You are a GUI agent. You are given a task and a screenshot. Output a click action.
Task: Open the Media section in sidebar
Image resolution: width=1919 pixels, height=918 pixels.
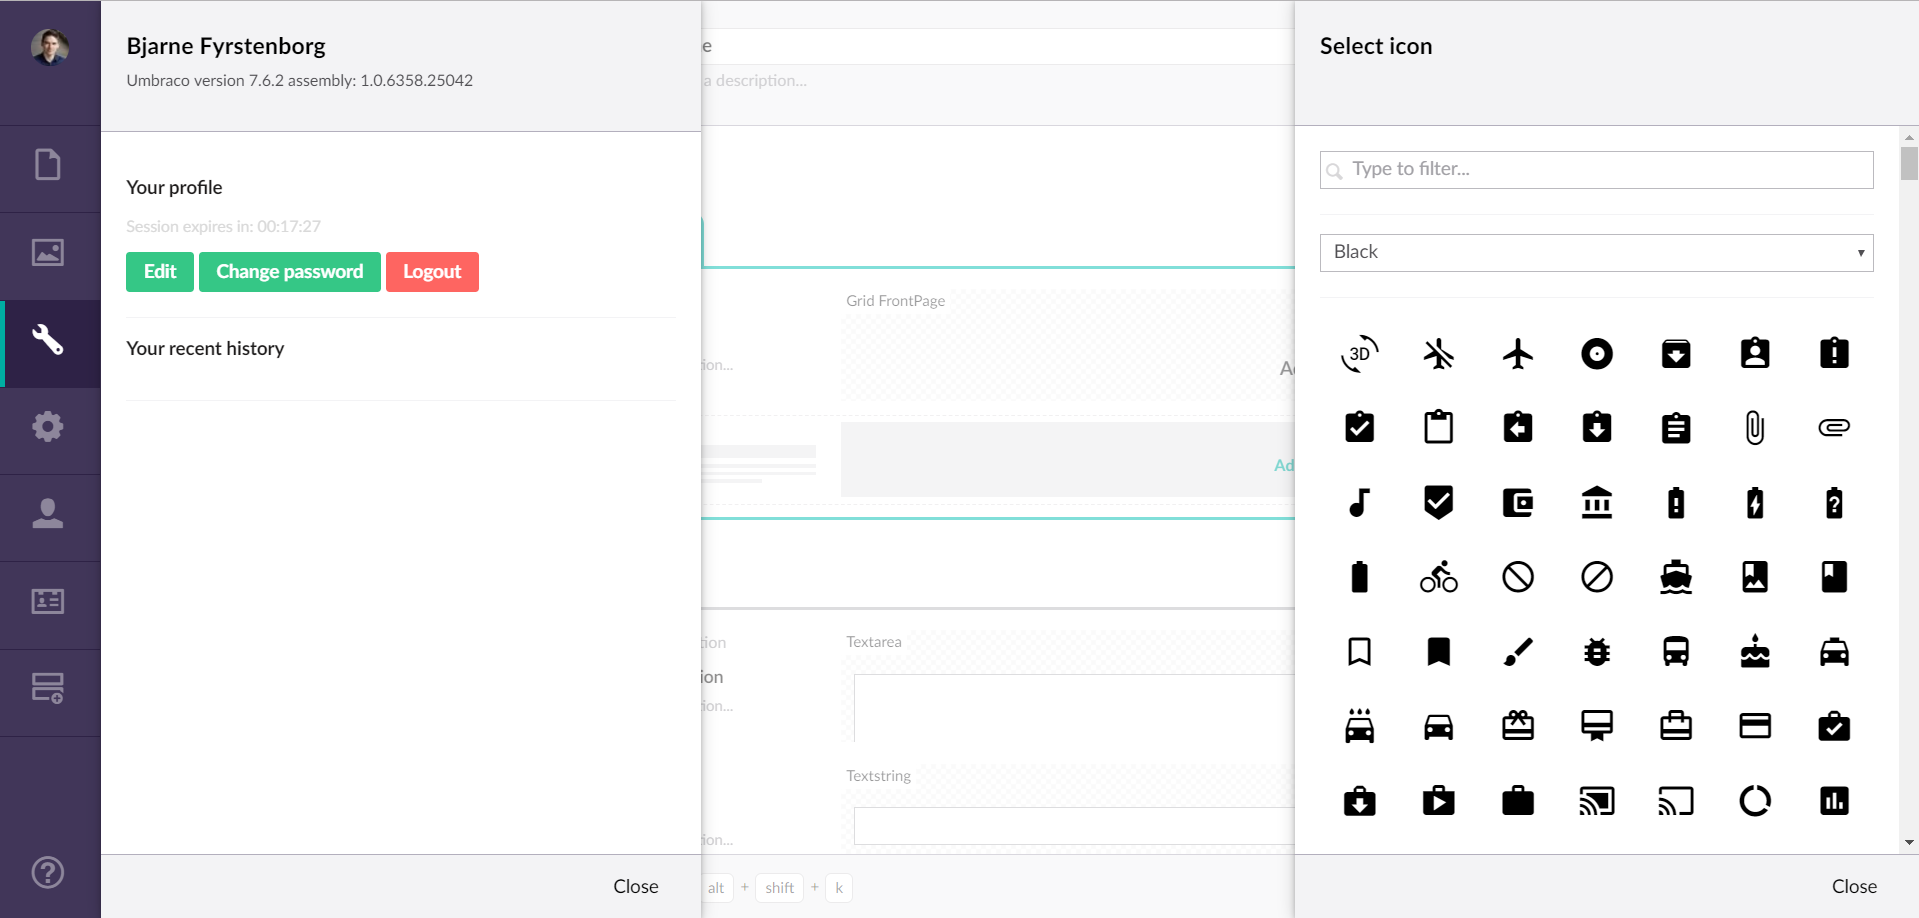[48, 252]
